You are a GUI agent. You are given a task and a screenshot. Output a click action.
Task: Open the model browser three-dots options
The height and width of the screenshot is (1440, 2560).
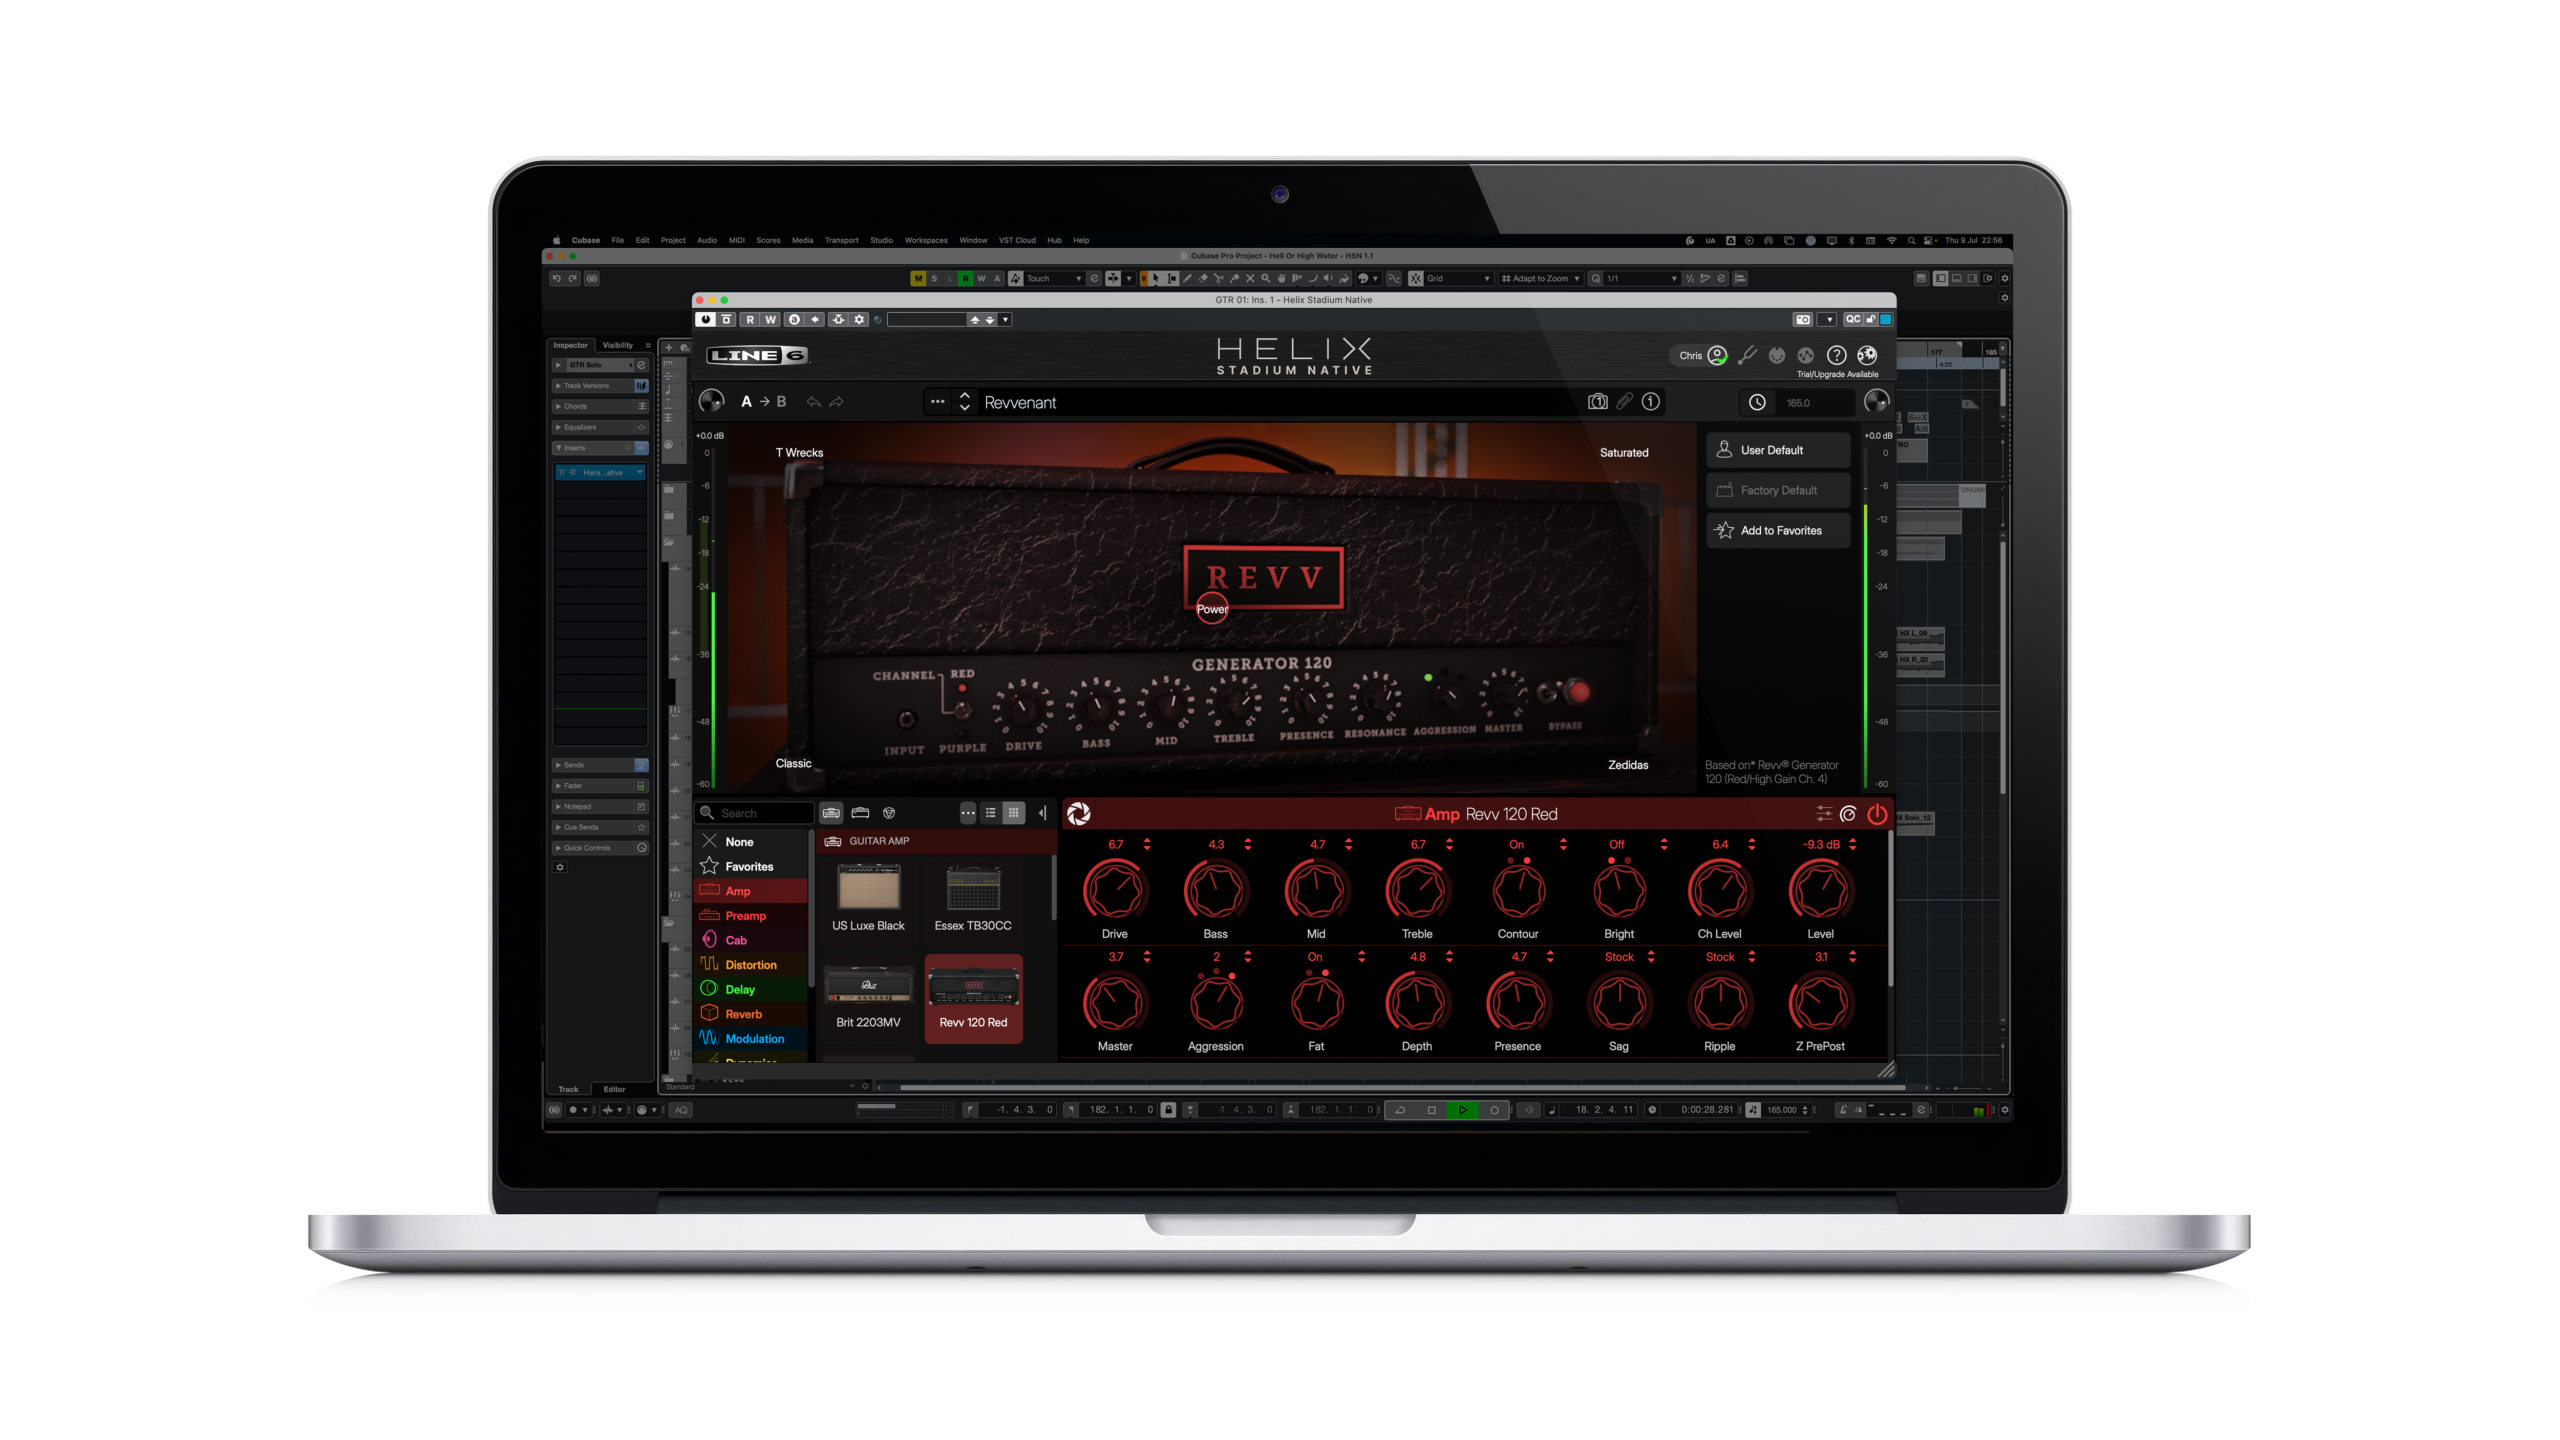(967, 813)
